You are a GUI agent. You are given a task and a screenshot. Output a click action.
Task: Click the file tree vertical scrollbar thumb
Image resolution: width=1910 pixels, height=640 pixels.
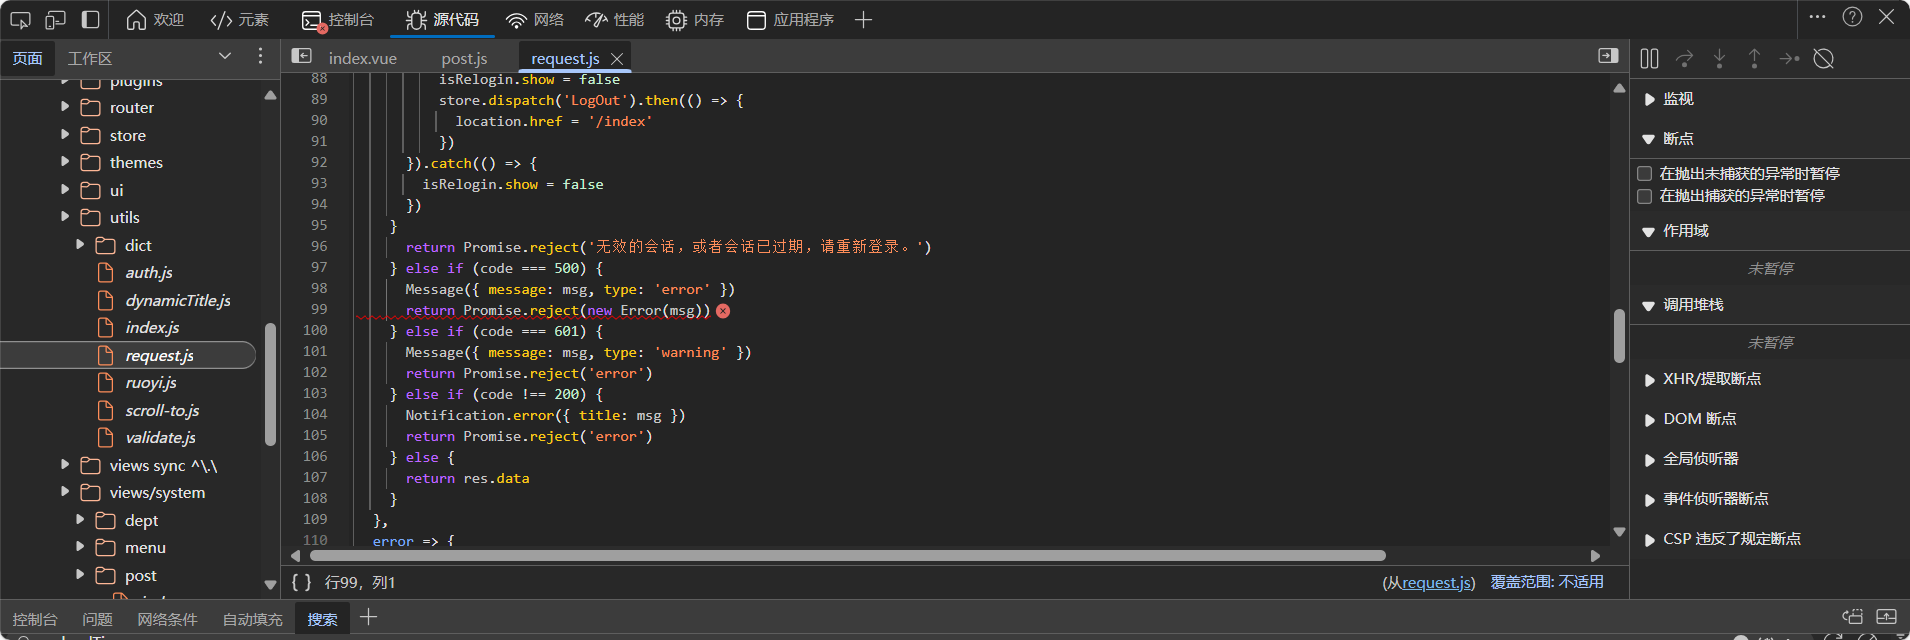(x=269, y=383)
